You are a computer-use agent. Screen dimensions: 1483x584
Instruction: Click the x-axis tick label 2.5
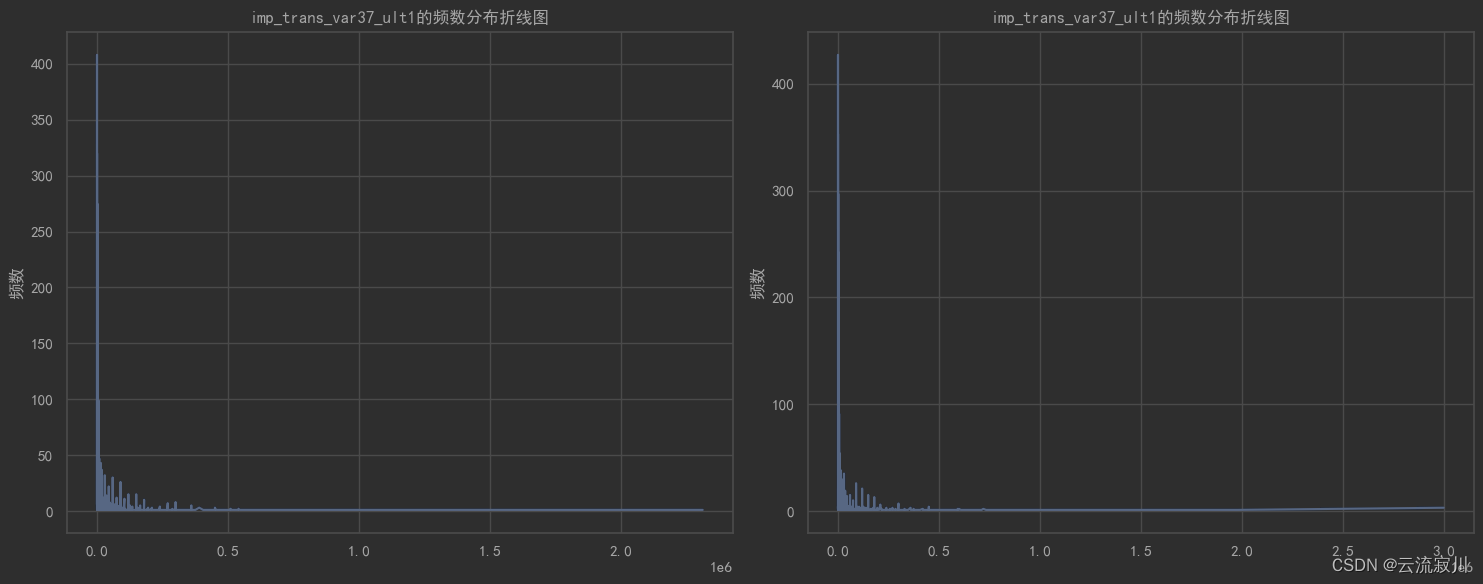[x=1343, y=551]
